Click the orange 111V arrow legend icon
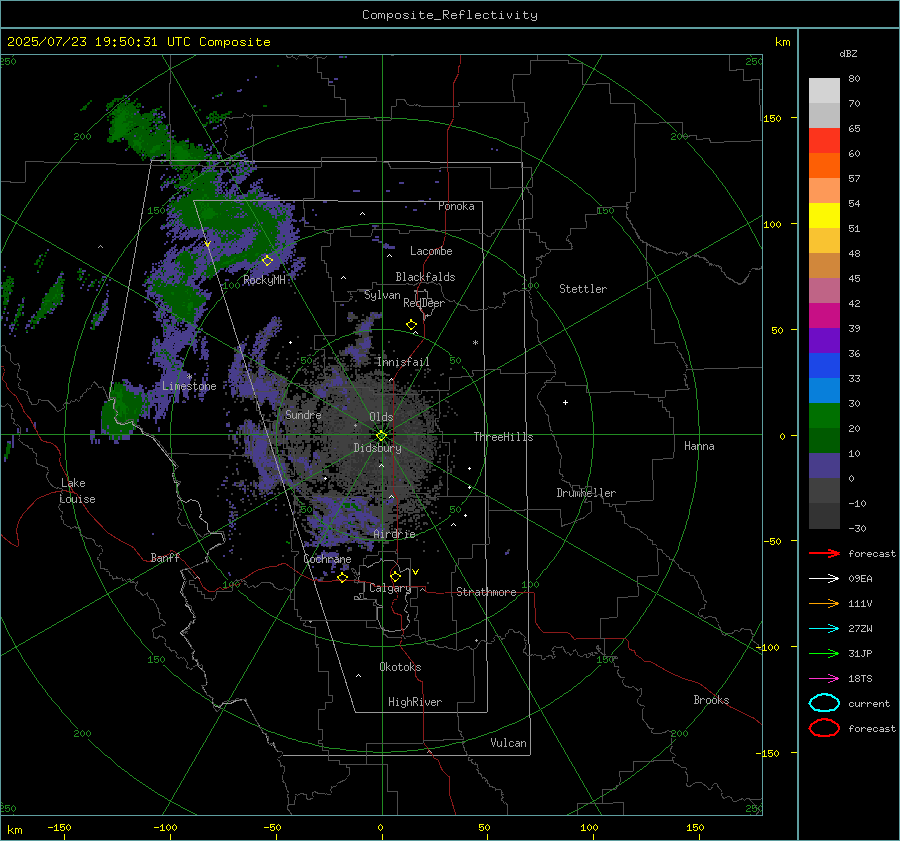 [824, 603]
